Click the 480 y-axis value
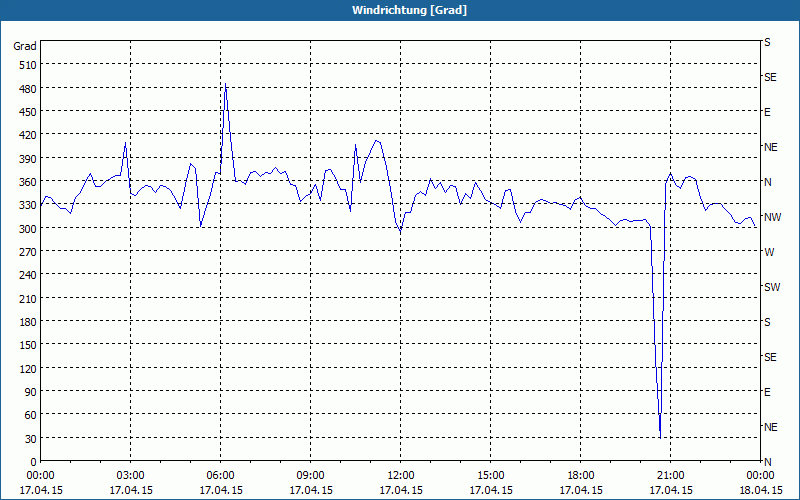800x500 pixels. point(29,89)
